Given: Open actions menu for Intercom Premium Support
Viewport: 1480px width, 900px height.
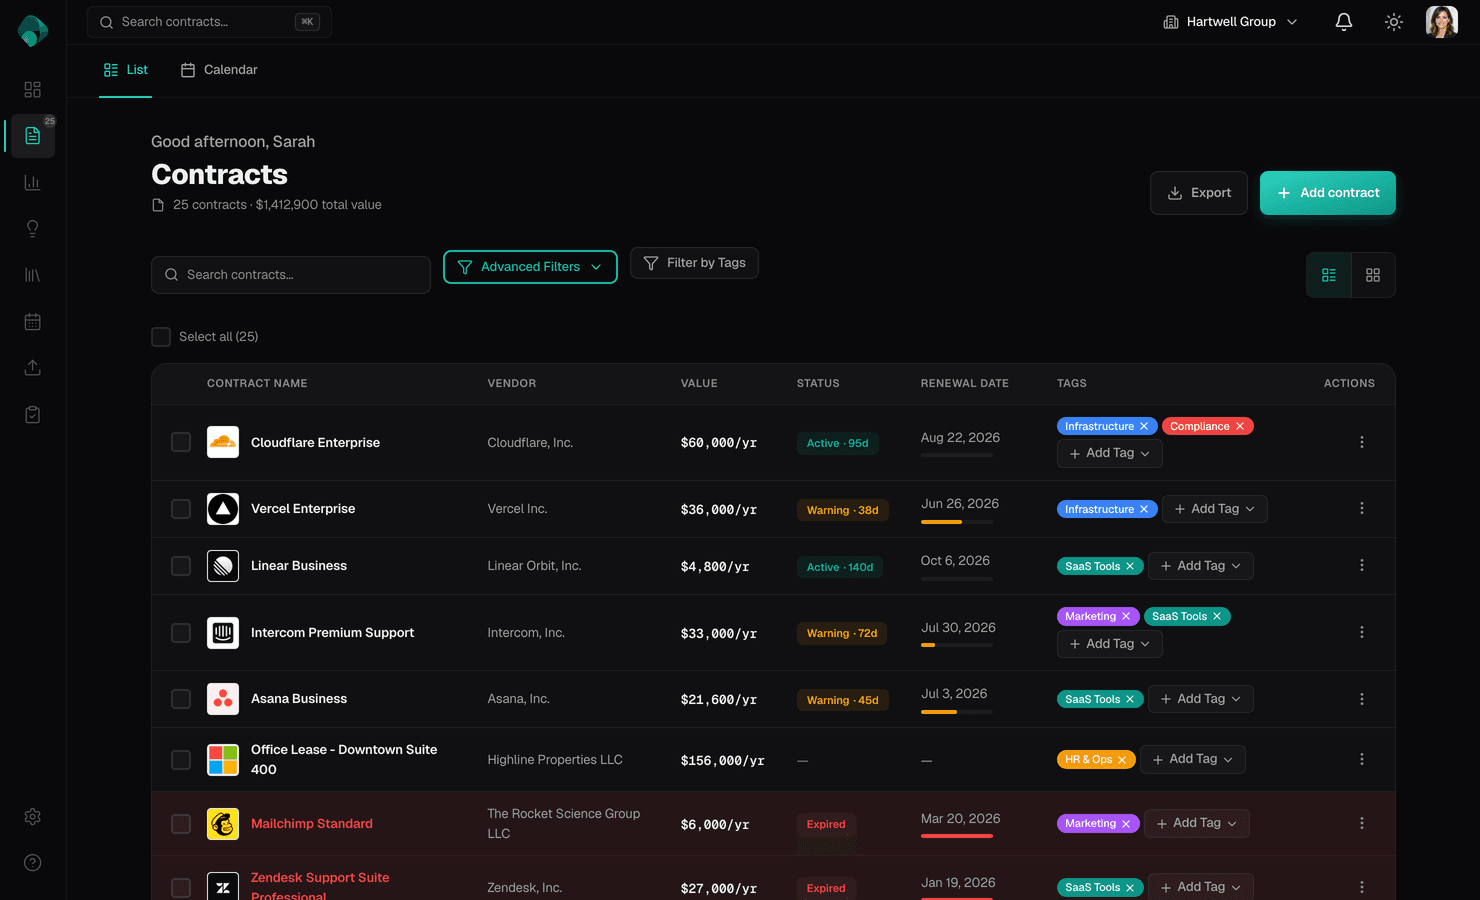Looking at the screenshot, I should pyautogui.click(x=1362, y=632).
